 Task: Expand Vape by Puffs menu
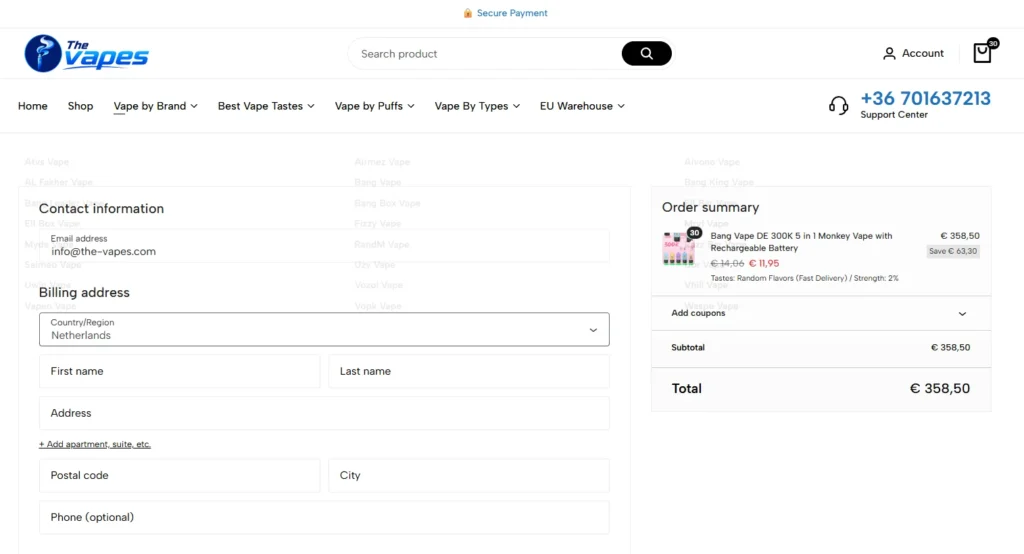point(374,106)
